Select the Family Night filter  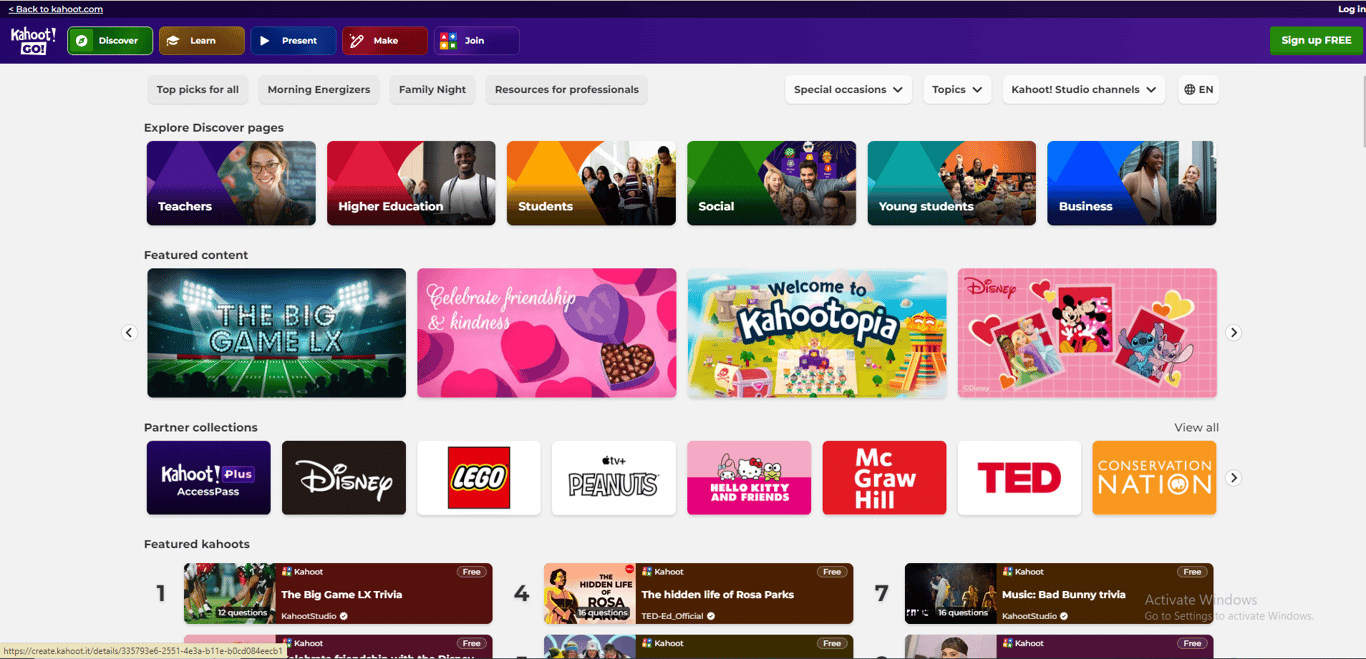click(x=432, y=90)
